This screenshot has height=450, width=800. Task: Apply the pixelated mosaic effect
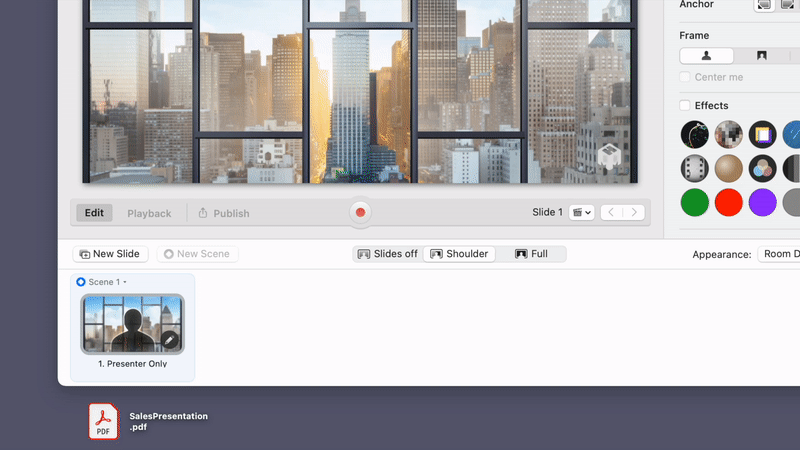tap(729, 135)
